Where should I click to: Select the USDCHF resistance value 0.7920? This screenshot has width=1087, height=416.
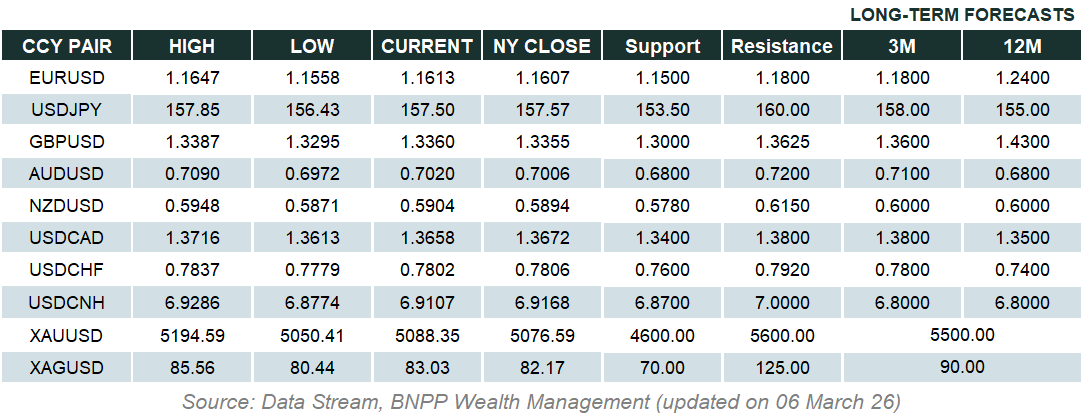click(x=781, y=270)
